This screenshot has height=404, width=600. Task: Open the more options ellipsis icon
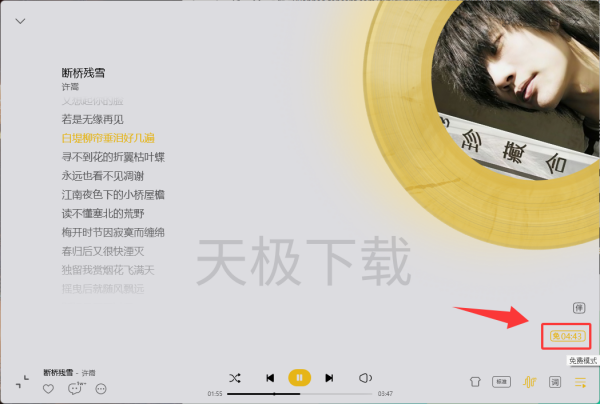(x=101, y=389)
